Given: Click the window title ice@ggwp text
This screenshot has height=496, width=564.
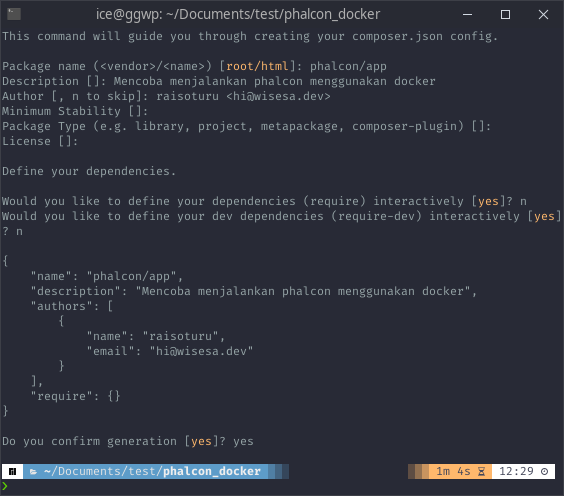Looking at the screenshot, I should (x=237, y=14).
